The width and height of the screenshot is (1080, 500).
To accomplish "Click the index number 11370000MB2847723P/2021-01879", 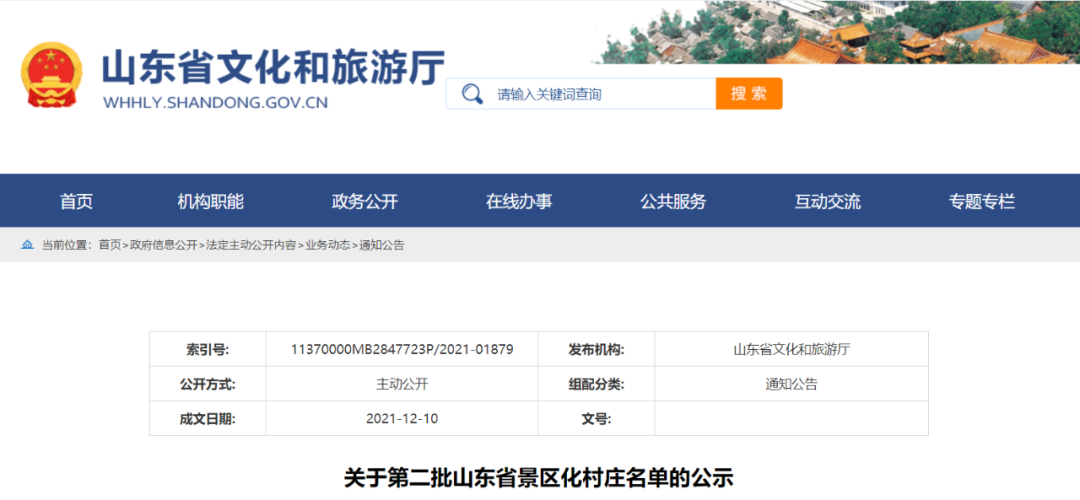I will point(402,350).
